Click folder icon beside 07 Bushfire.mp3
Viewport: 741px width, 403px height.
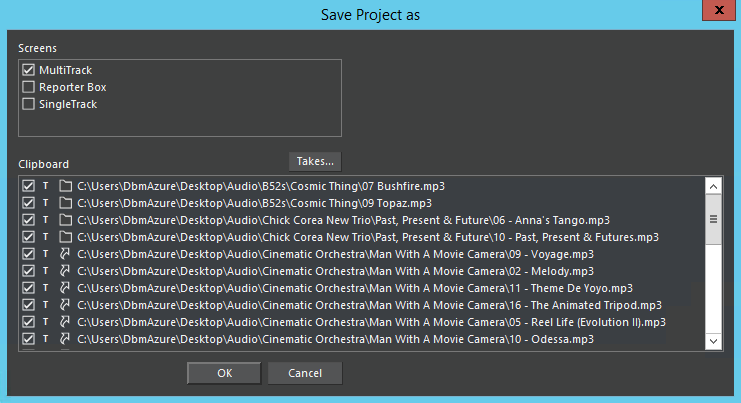65,186
